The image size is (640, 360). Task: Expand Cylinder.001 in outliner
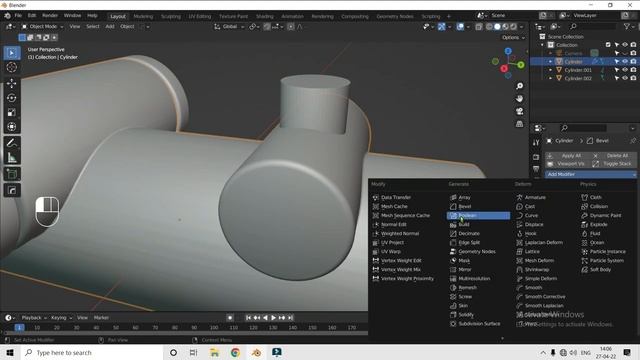550,70
